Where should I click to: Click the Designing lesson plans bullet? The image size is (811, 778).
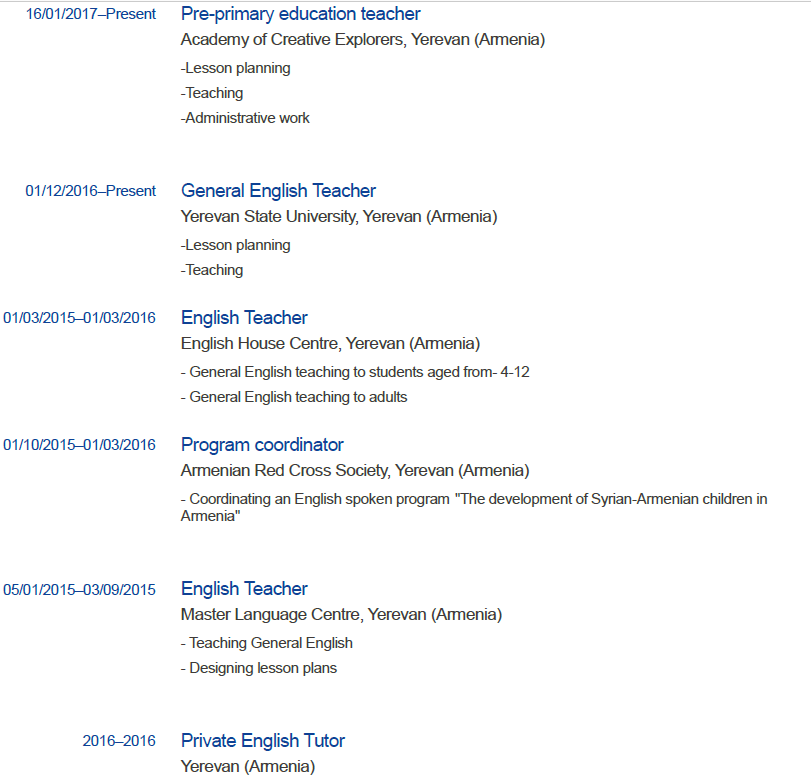[259, 668]
